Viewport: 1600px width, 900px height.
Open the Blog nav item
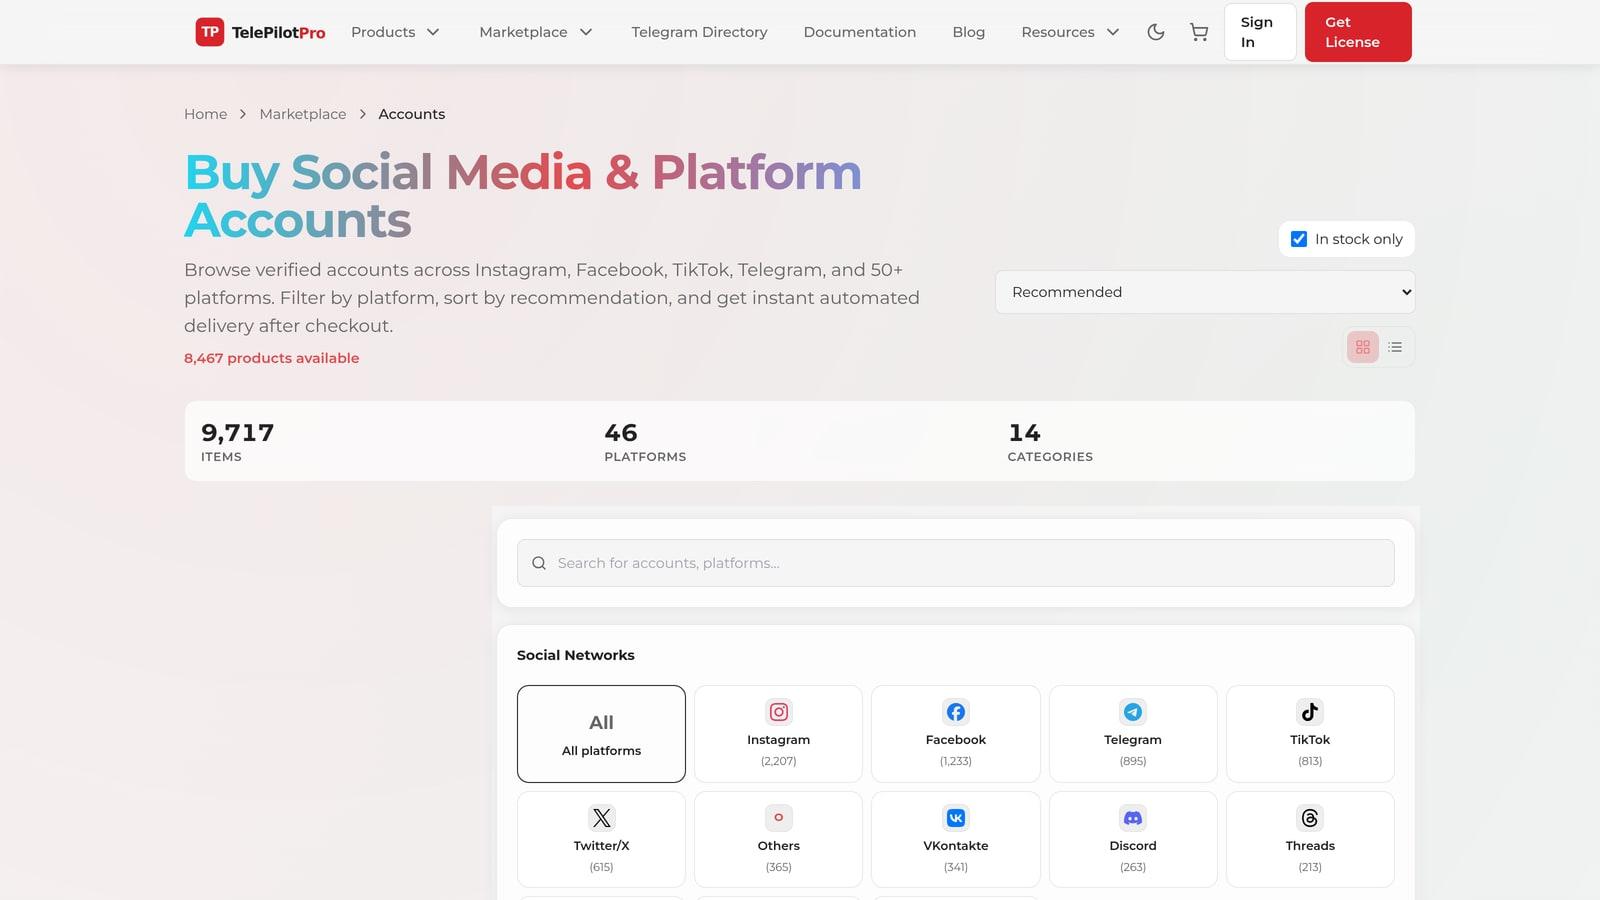point(968,32)
